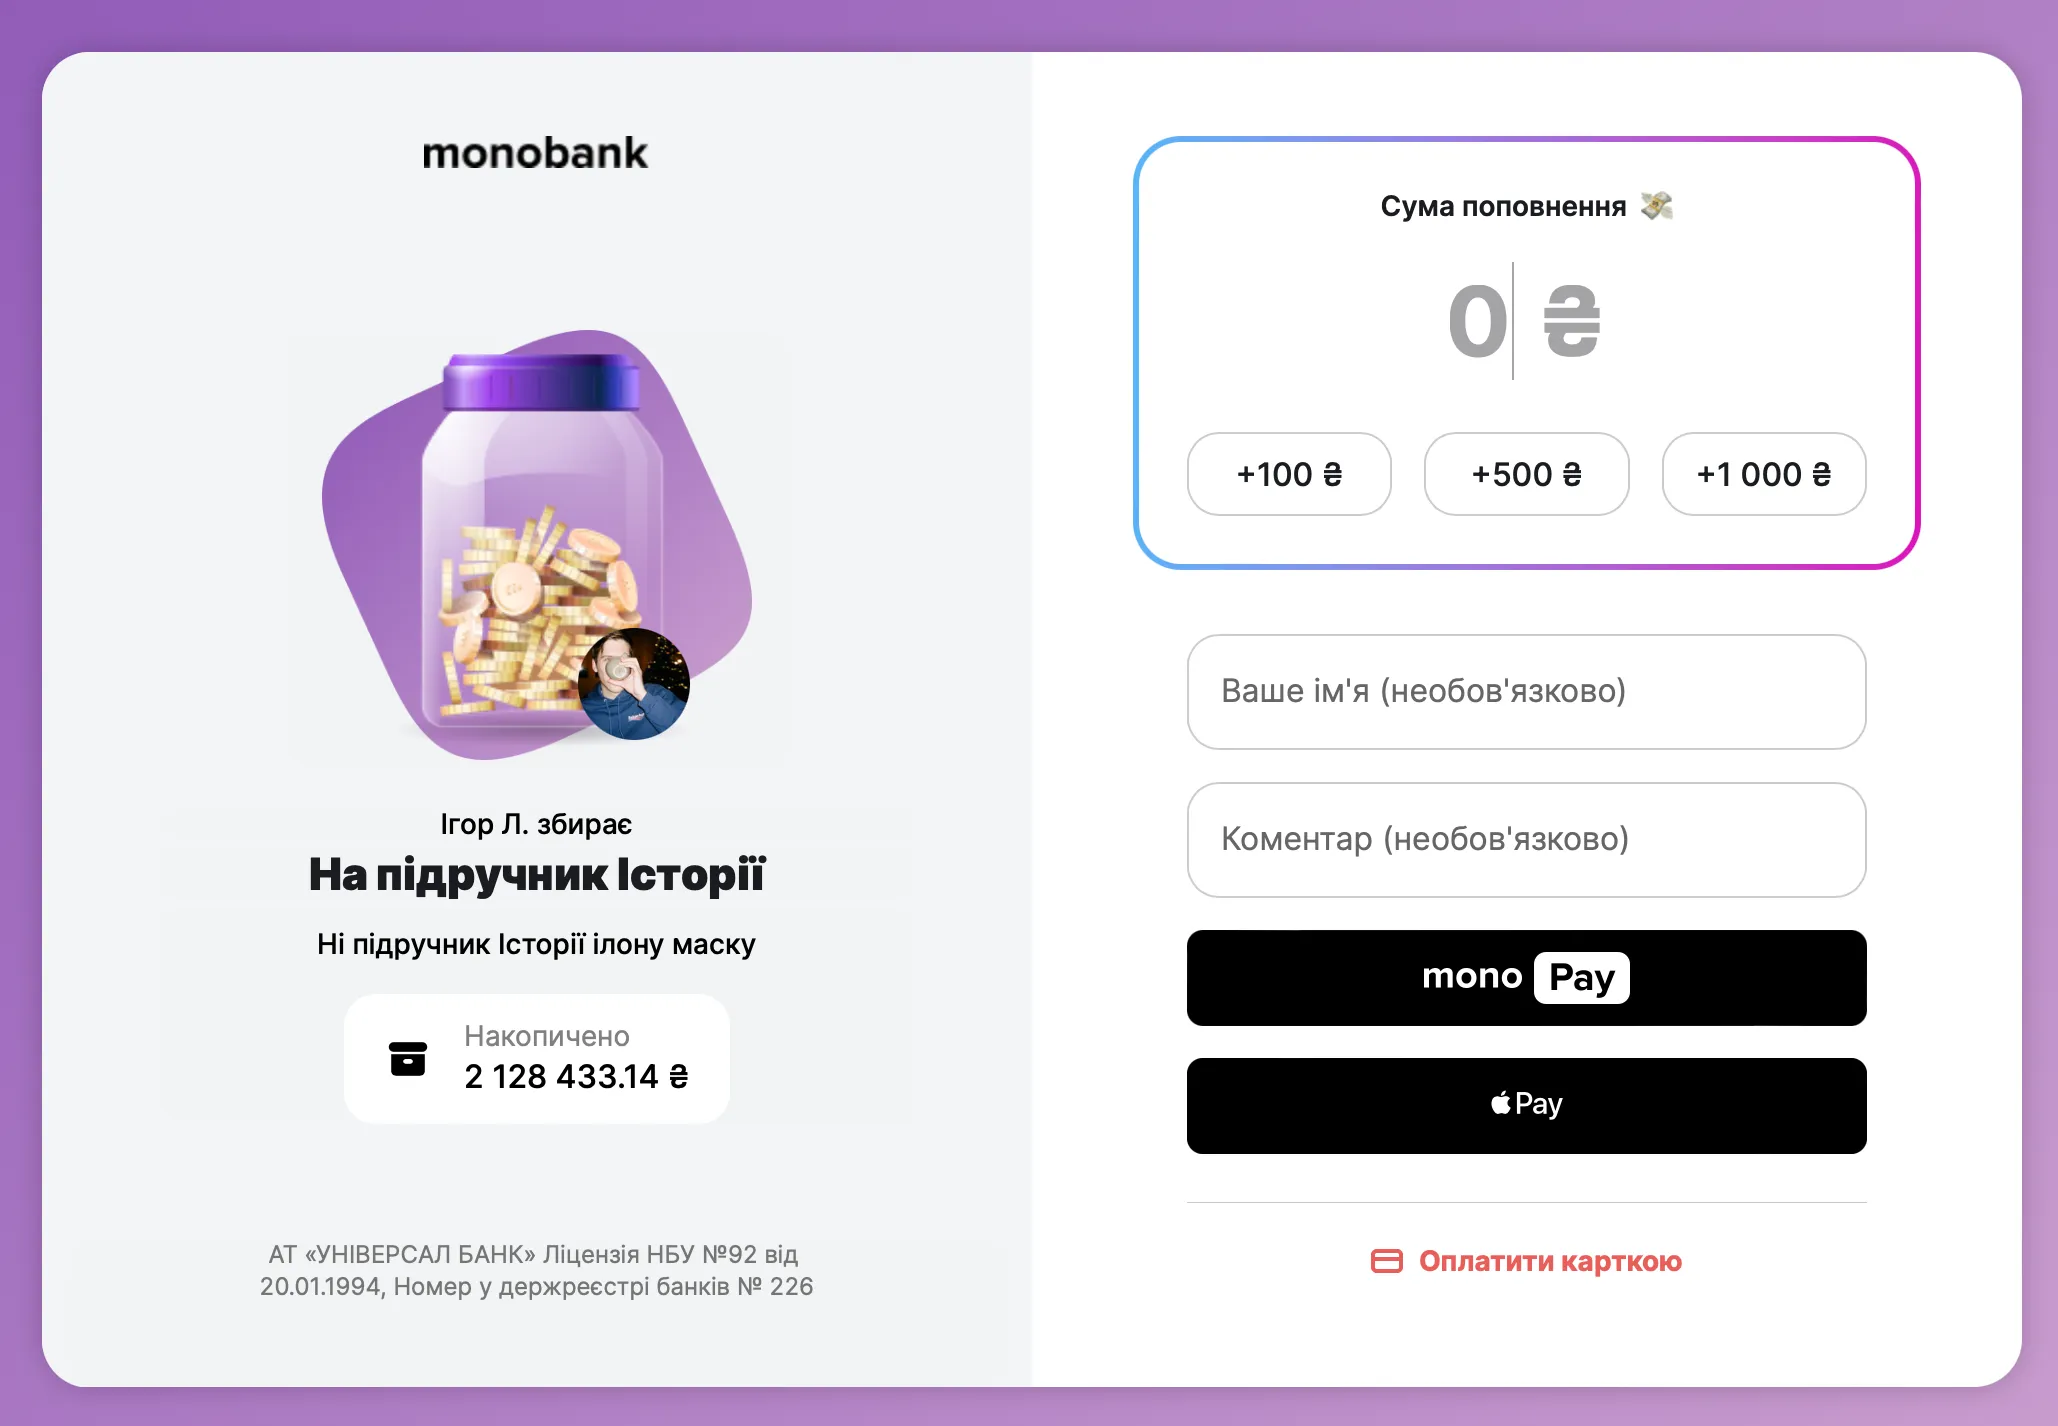
Task: Click the Універсал Банк license text
Action: [x=536, y=1270]
